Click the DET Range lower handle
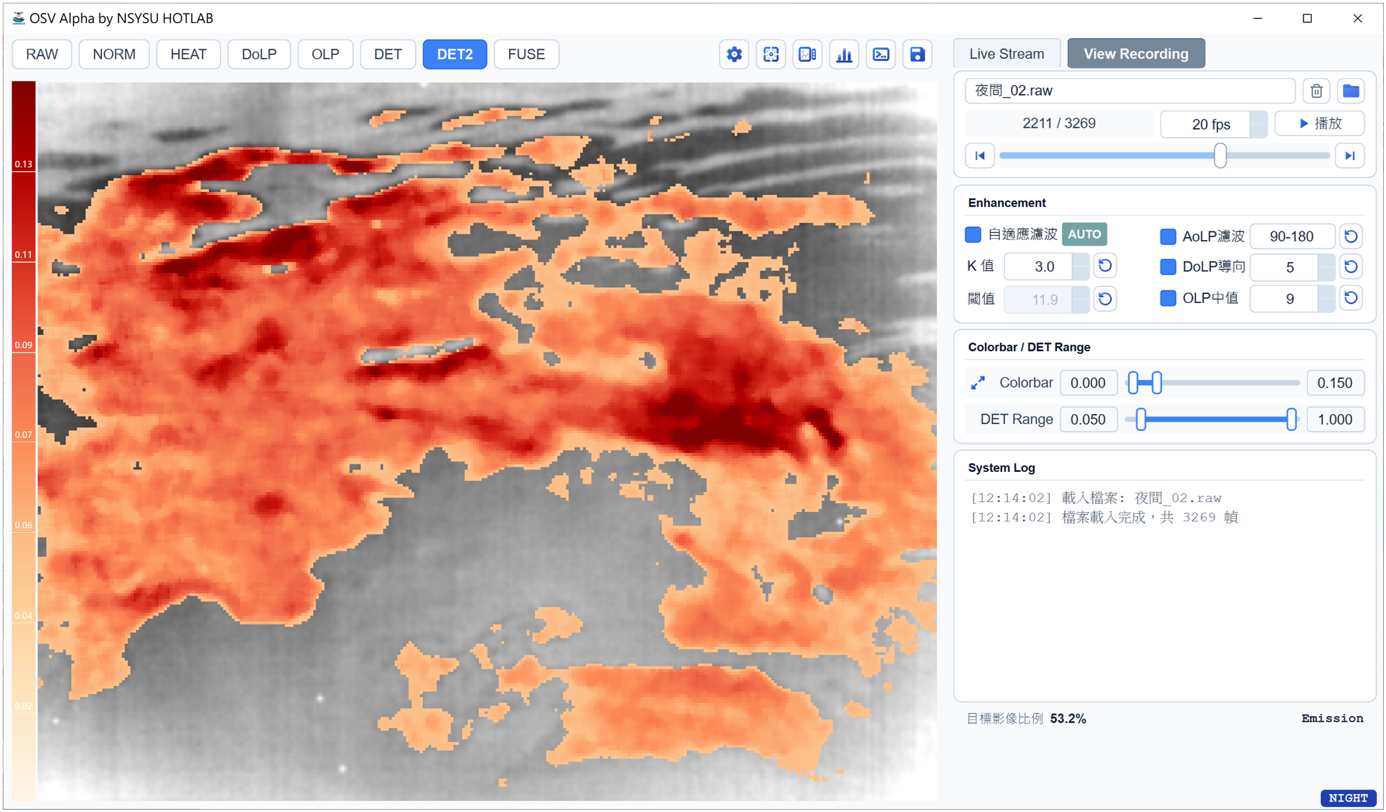 point(1141,420)
